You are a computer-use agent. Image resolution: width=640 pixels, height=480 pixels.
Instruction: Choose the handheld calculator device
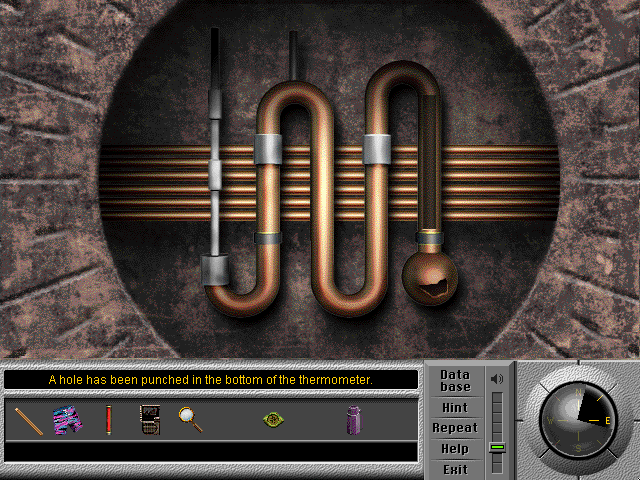(149, 420)
